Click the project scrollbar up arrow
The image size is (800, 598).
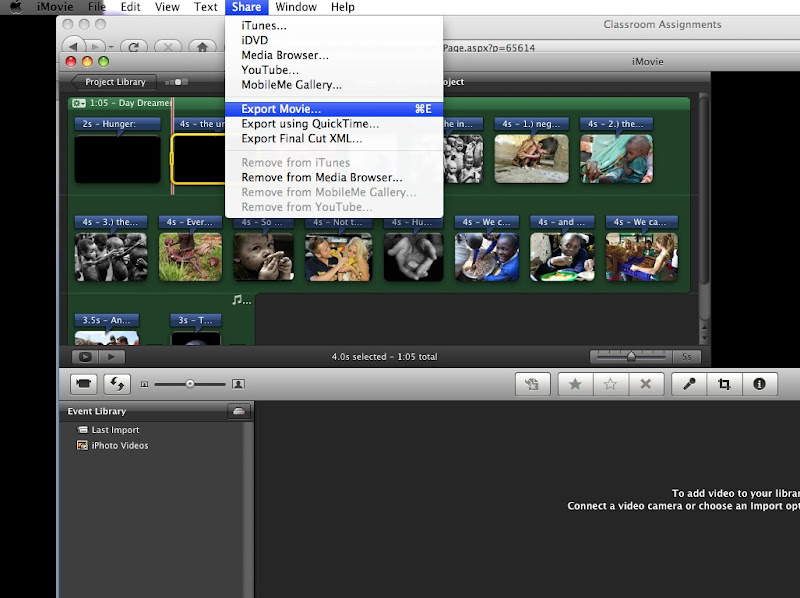pos(704,327)
